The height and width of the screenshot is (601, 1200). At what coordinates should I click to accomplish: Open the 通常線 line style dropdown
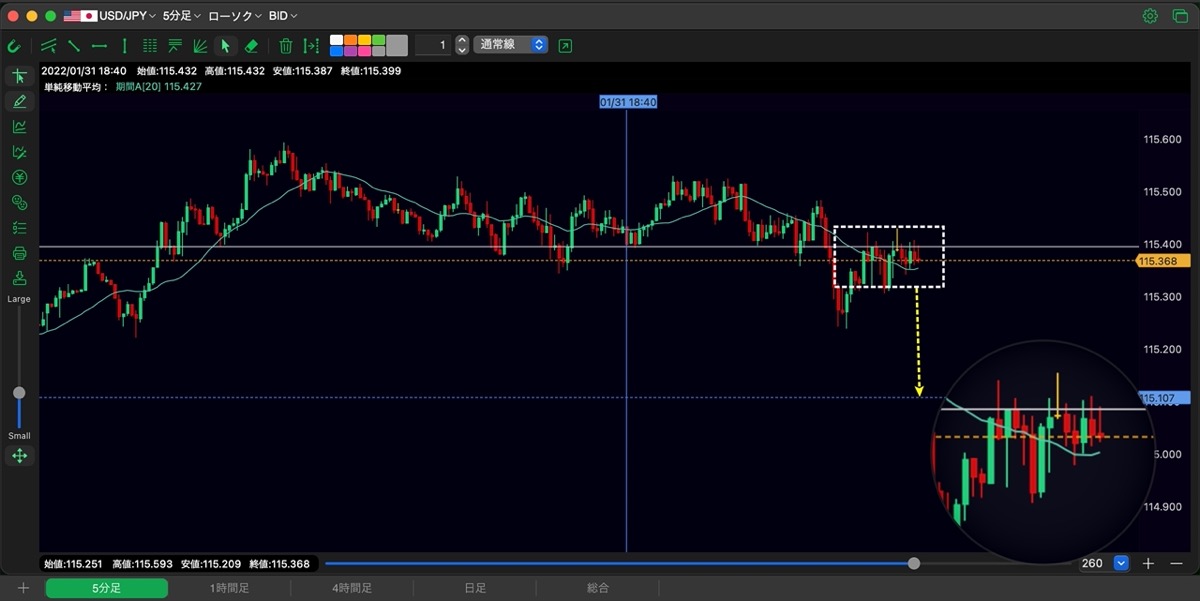(511, 45)
